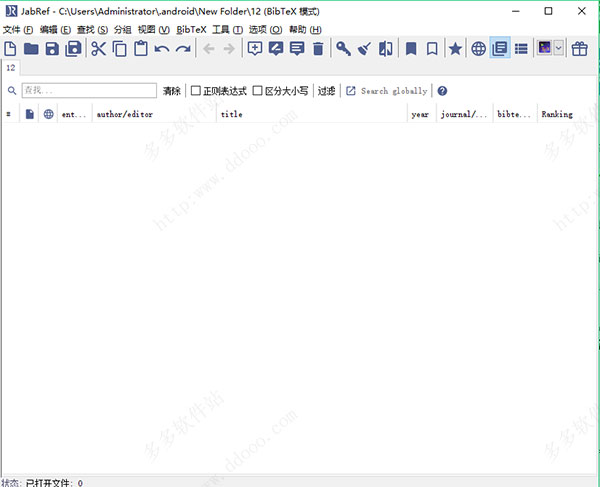Open the 查找 (S) menu
The width and height of the screenshot is (600, 487).
click(x=92, y=29)
